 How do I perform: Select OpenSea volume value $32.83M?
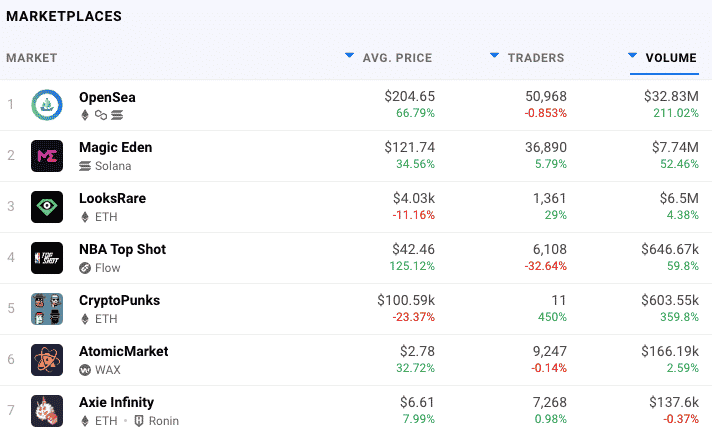(671, 96)
